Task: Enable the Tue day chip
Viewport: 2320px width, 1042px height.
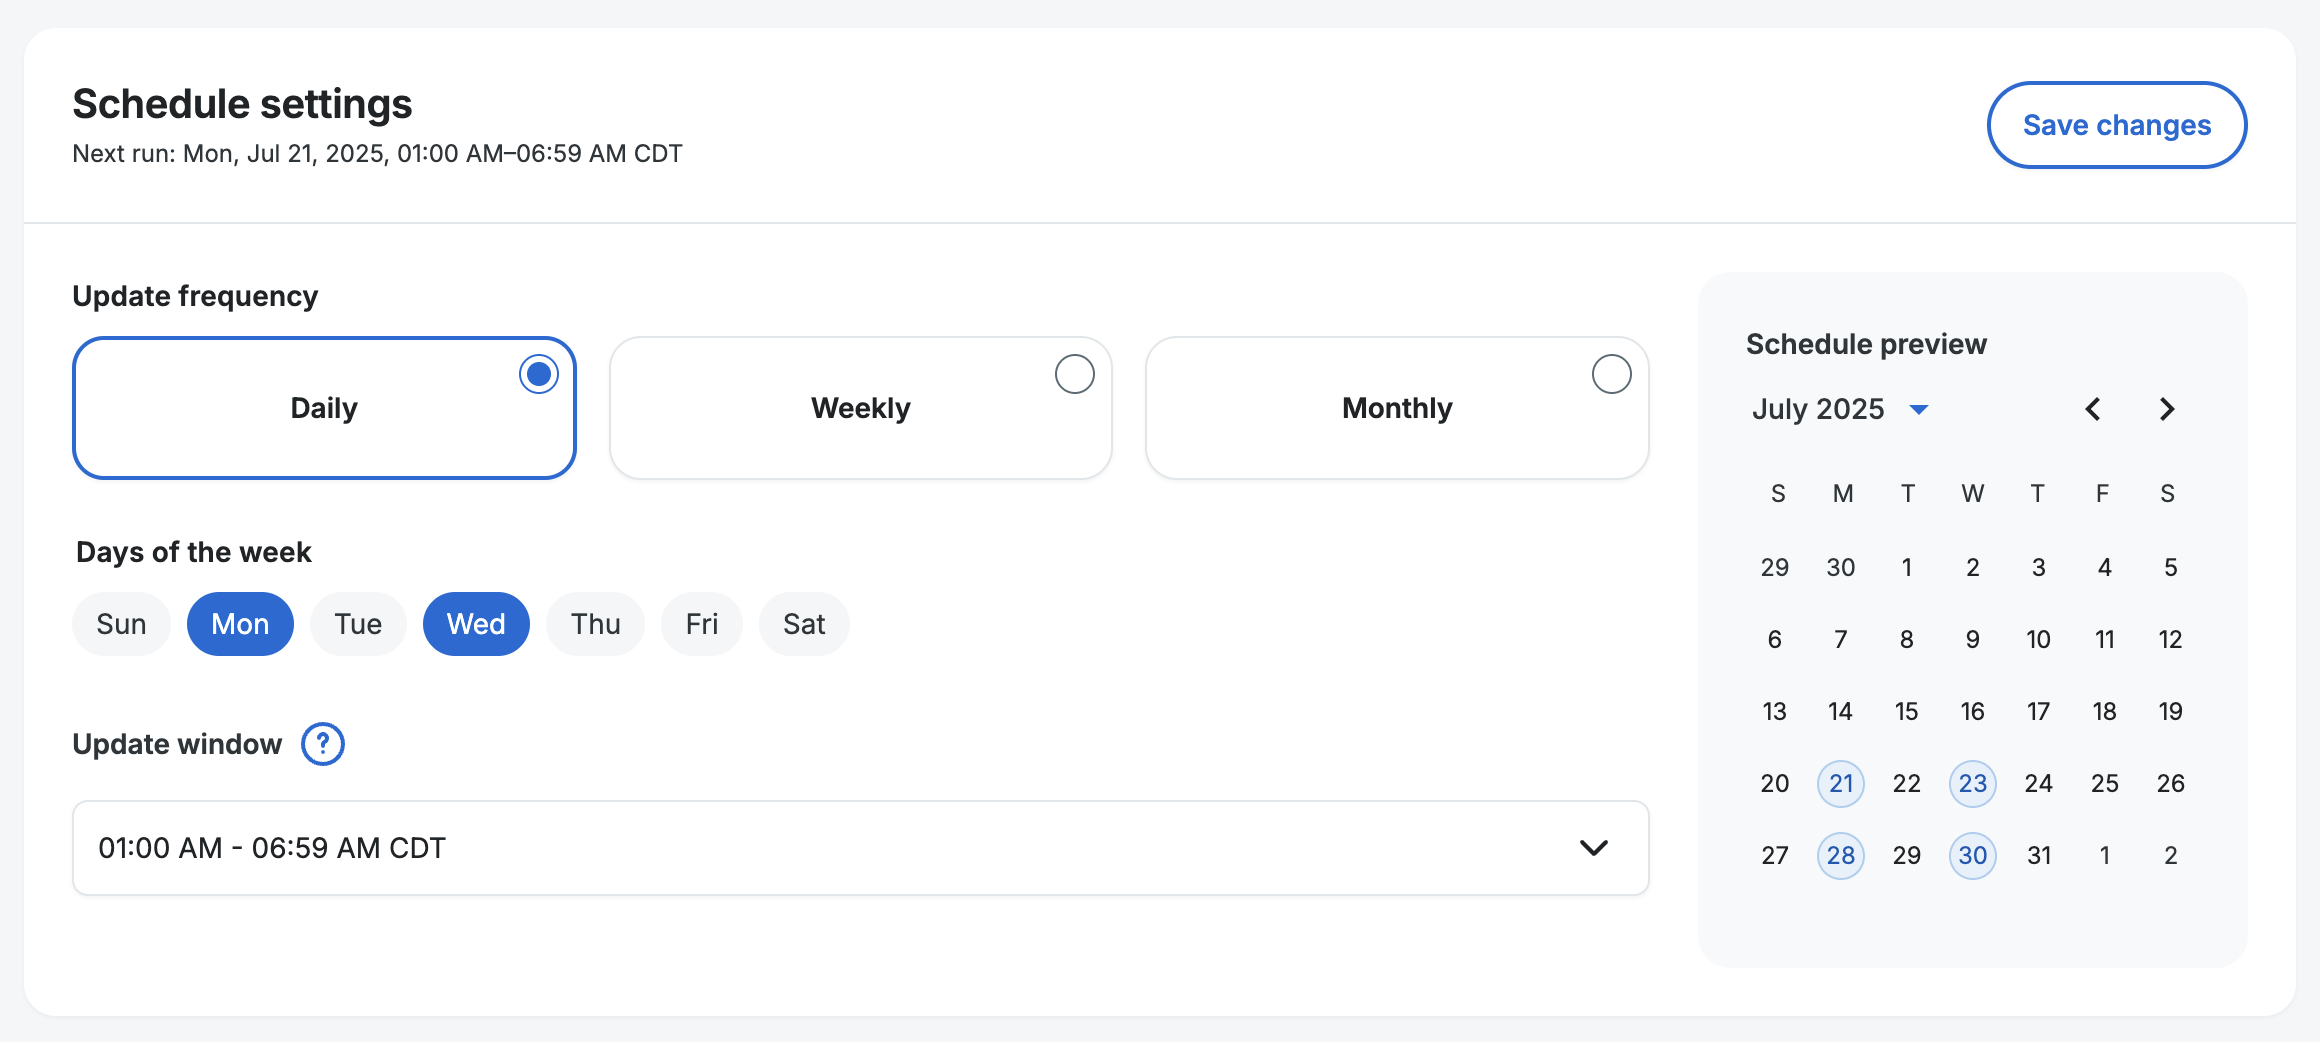Action: [358, 624]
